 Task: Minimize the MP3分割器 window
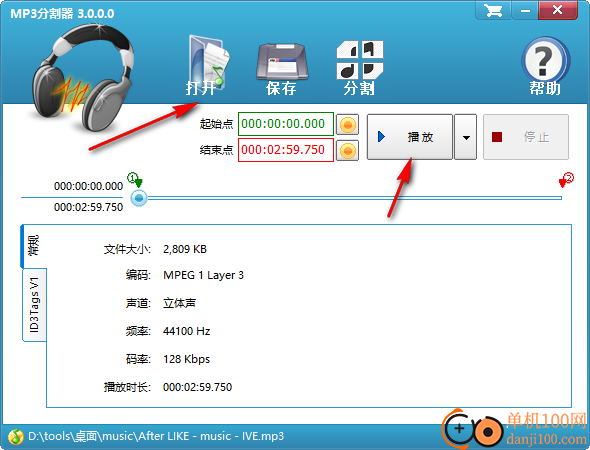click(525, 11)
